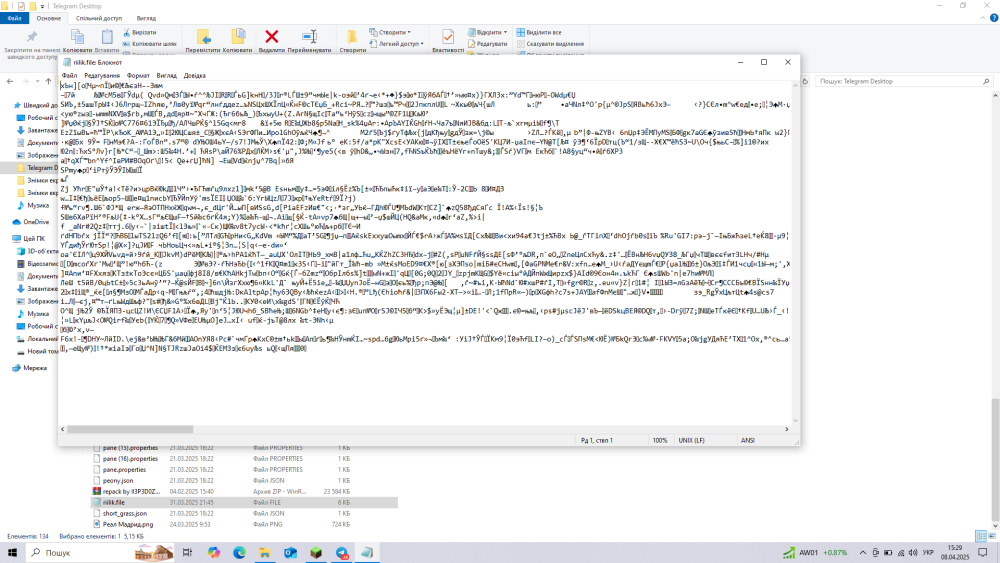Open Notepad's Файл menu
The width and height of the screenshot is (1000, 563).
tap(70, 75)
